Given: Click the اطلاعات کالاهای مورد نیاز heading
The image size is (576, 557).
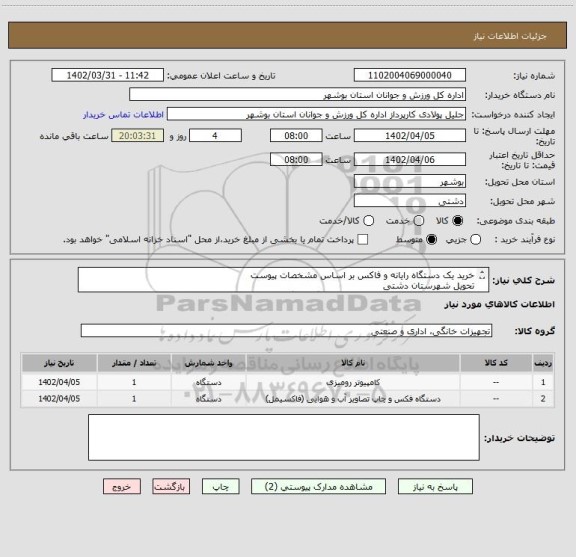Looking at the screenshot, I should 500,304.
